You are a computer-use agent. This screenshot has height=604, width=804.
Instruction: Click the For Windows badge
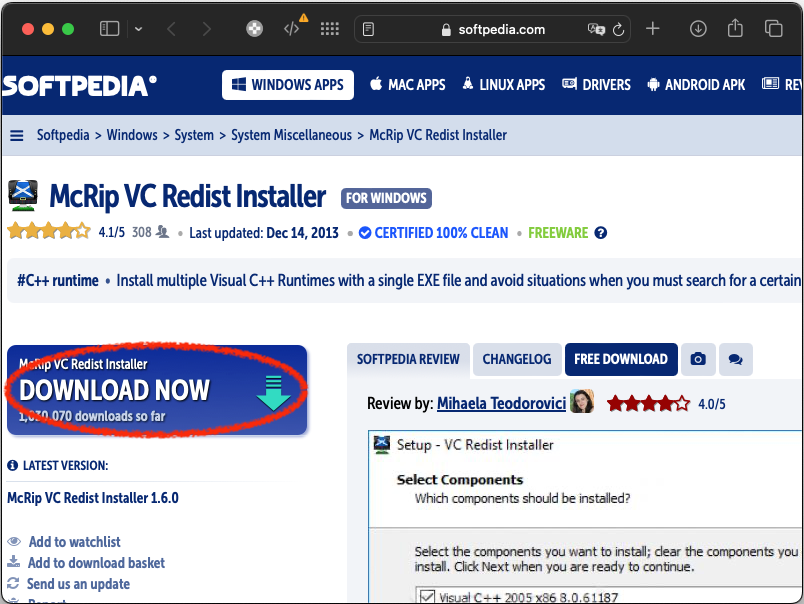(386, 198)
